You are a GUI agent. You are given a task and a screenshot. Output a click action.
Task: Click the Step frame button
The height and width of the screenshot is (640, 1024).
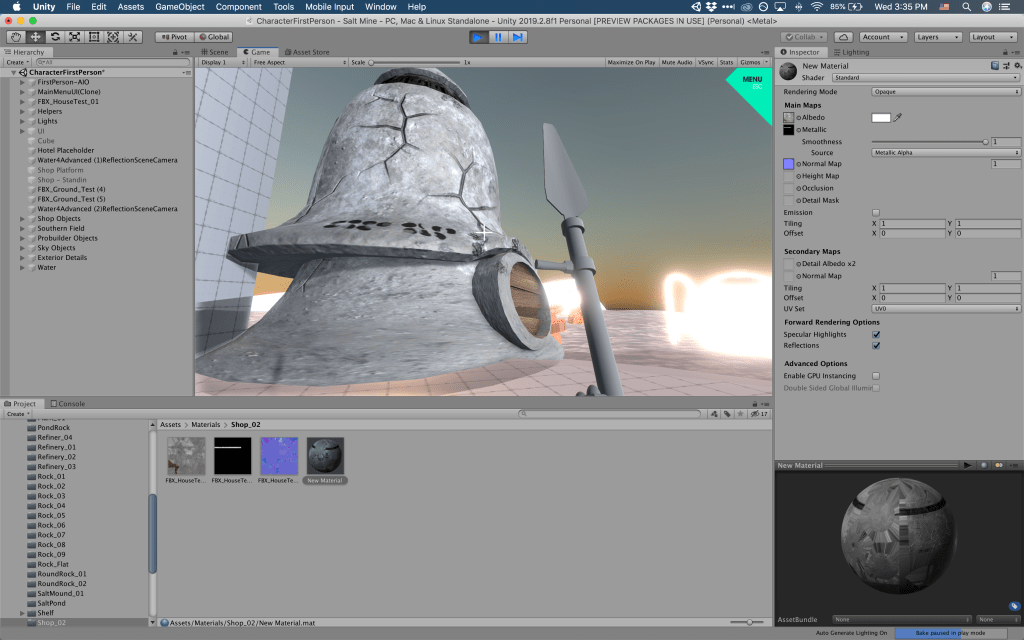(x=517, y=37)
